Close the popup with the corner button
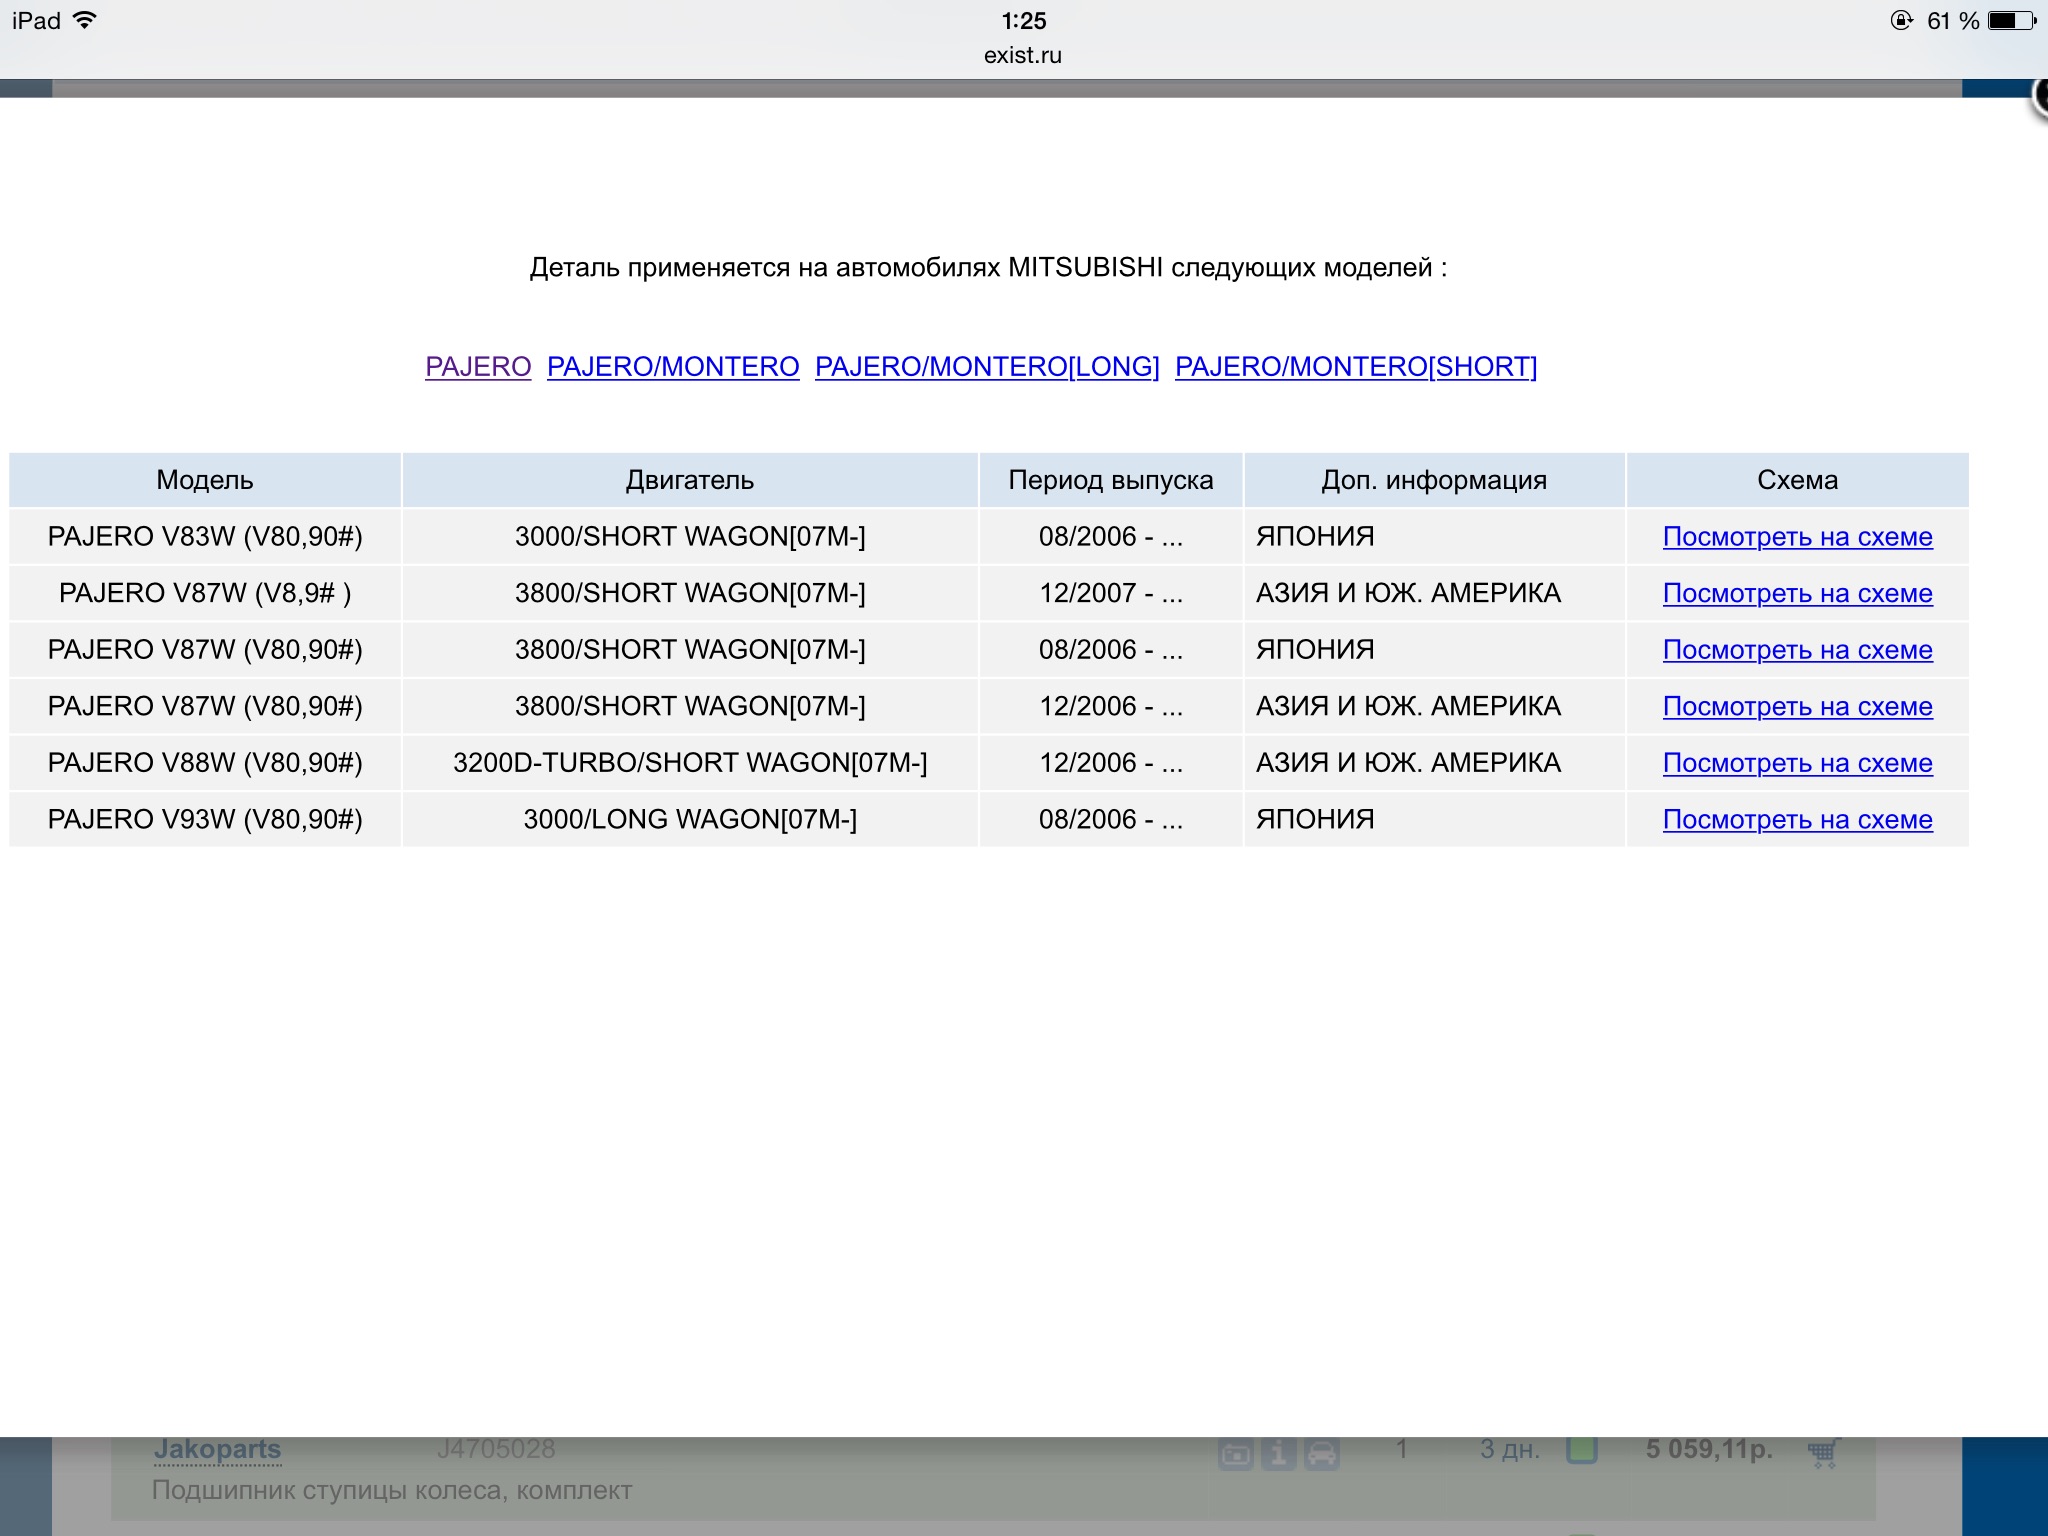 point(2040,100)
